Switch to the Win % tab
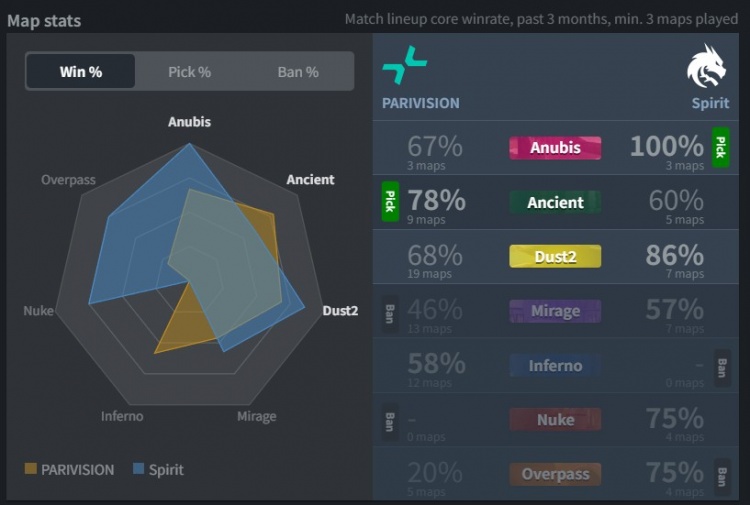The width and height of the screenshot is (750, 505). click(x=81, y=72)
